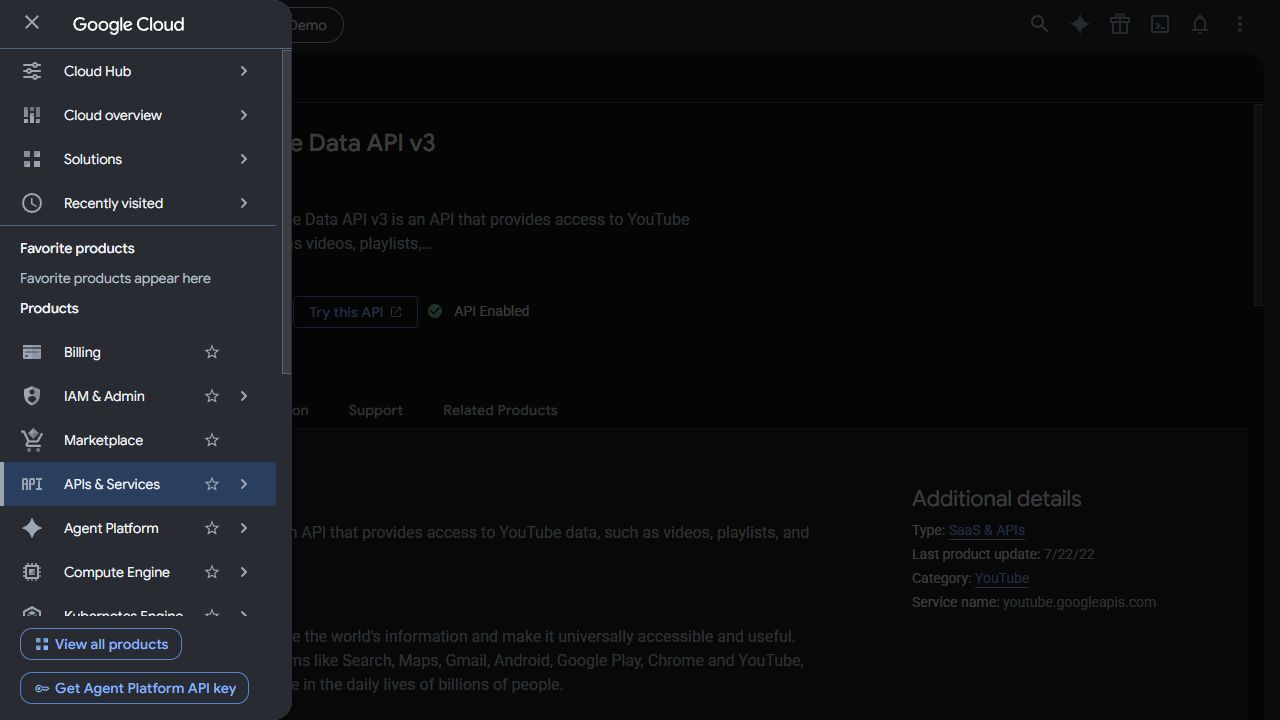Star Compute Engine as favorite
This screenshot has height=720, width=1280.
[x=212, y=572]
